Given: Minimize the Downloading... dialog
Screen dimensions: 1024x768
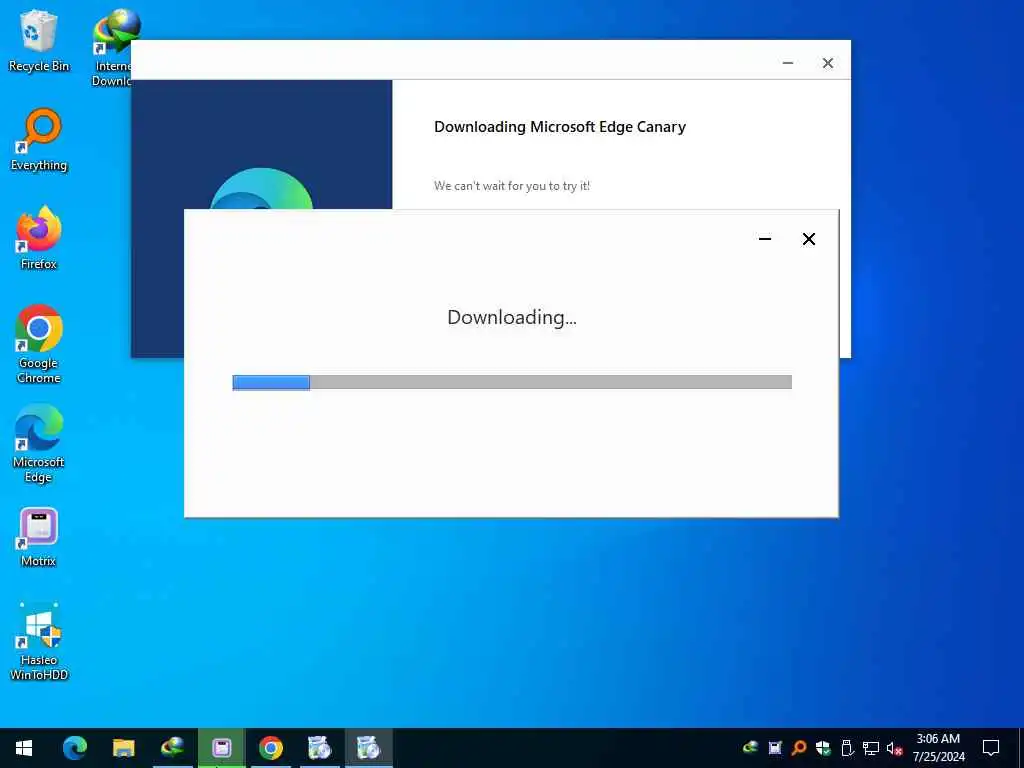Looking at the screenshot, I should tap(765, 239).
